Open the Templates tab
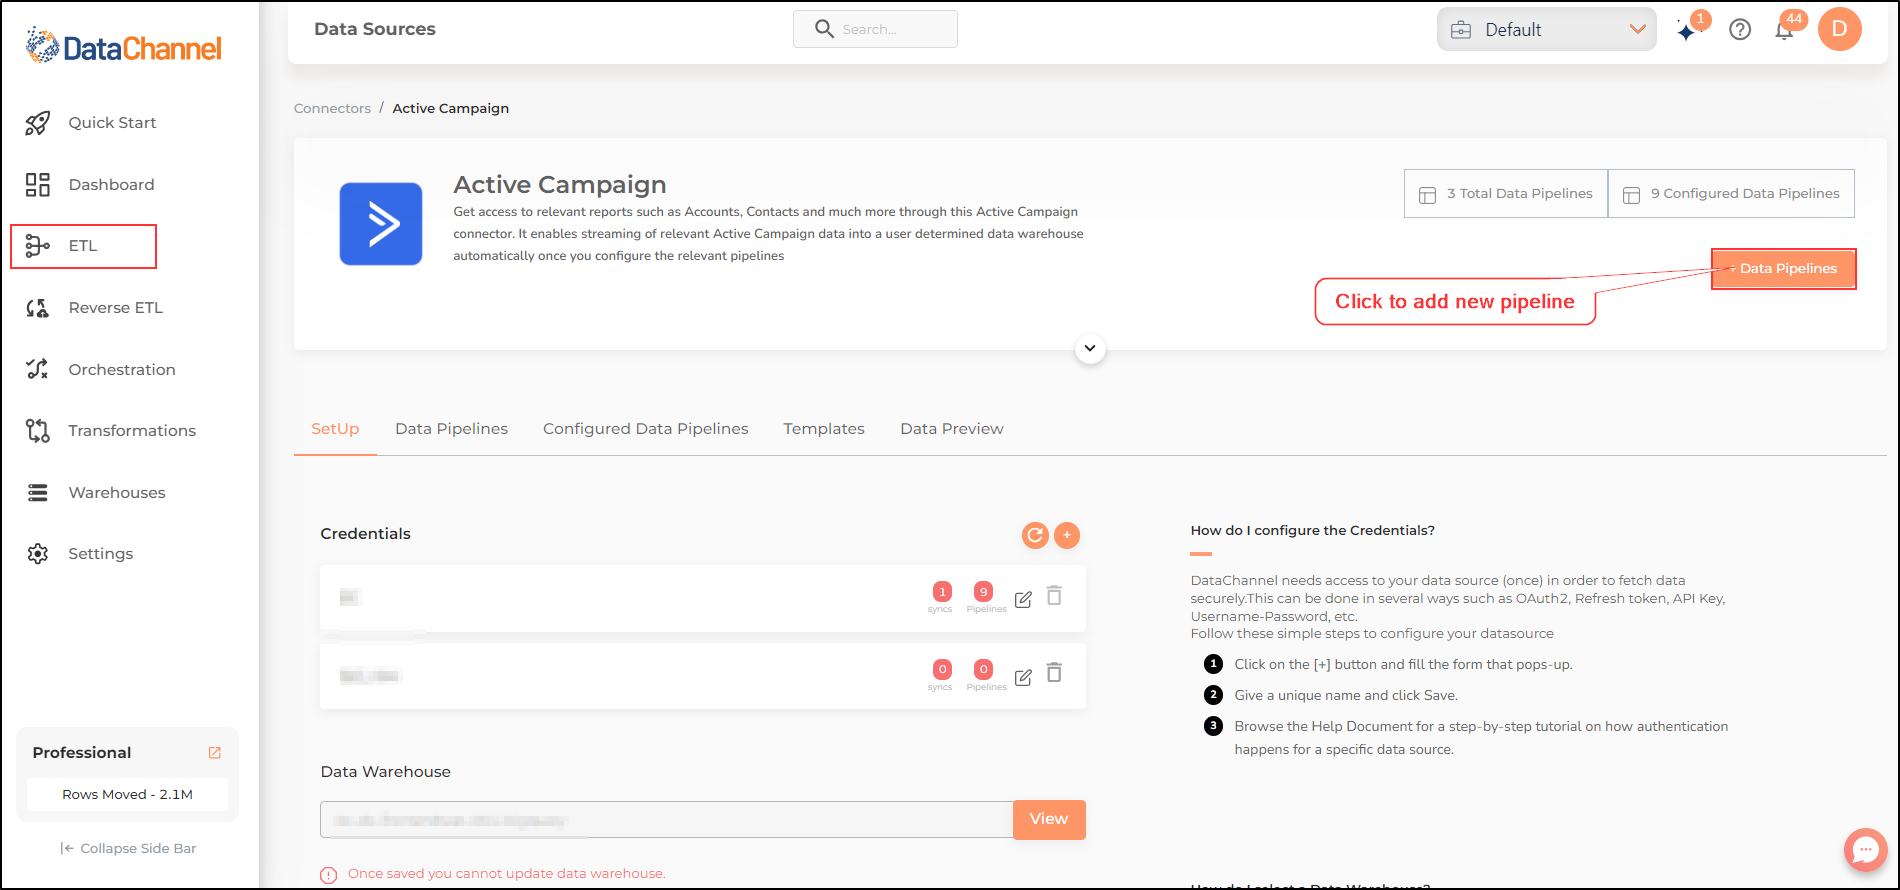 (x=824, y=429)
